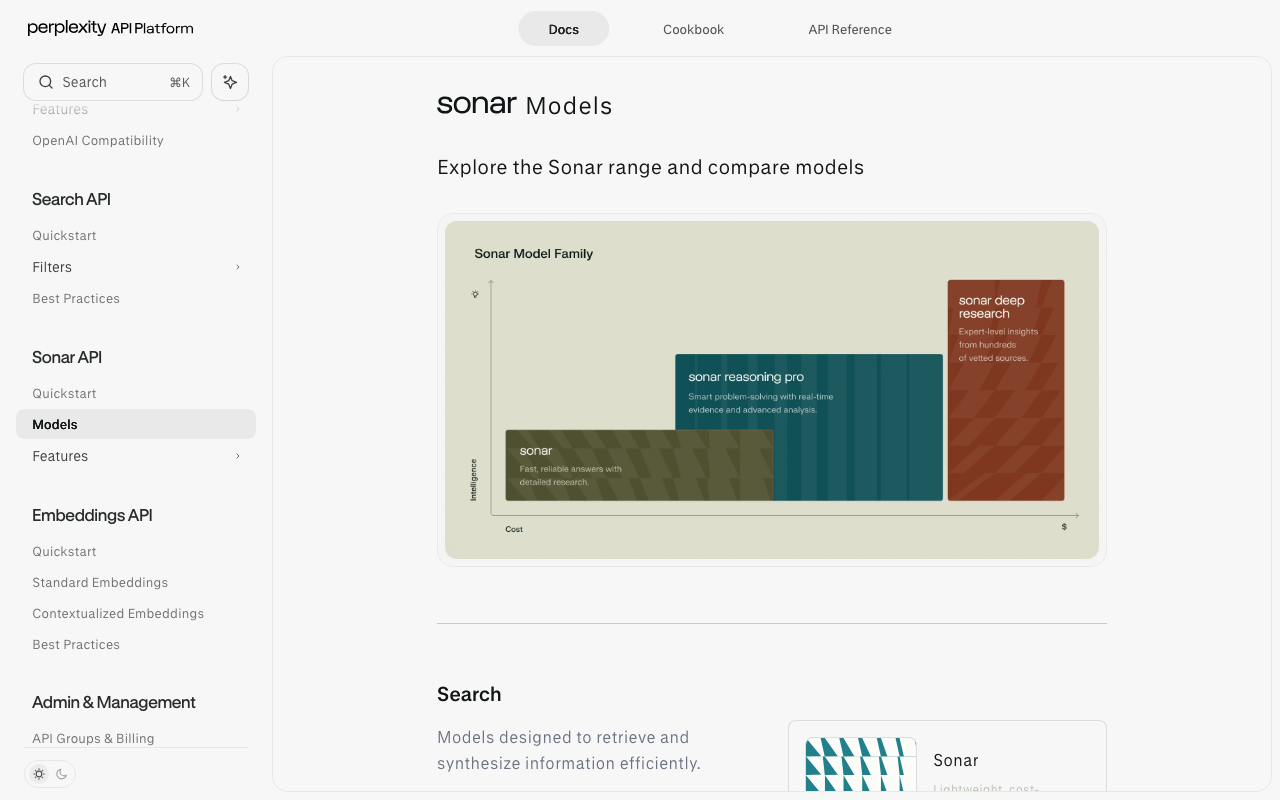
Task: Click the Search section heading
Action: (x=469, y=694)
